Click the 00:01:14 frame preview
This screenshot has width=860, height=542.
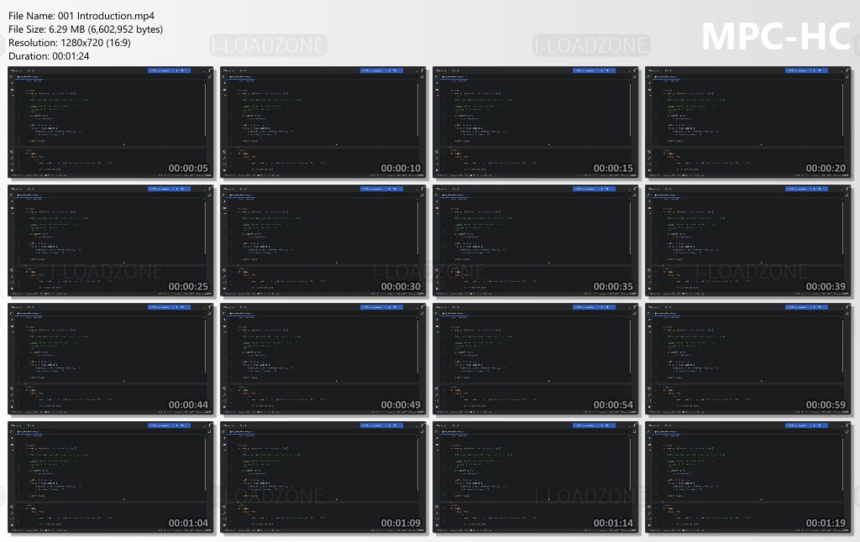(536, 477)
